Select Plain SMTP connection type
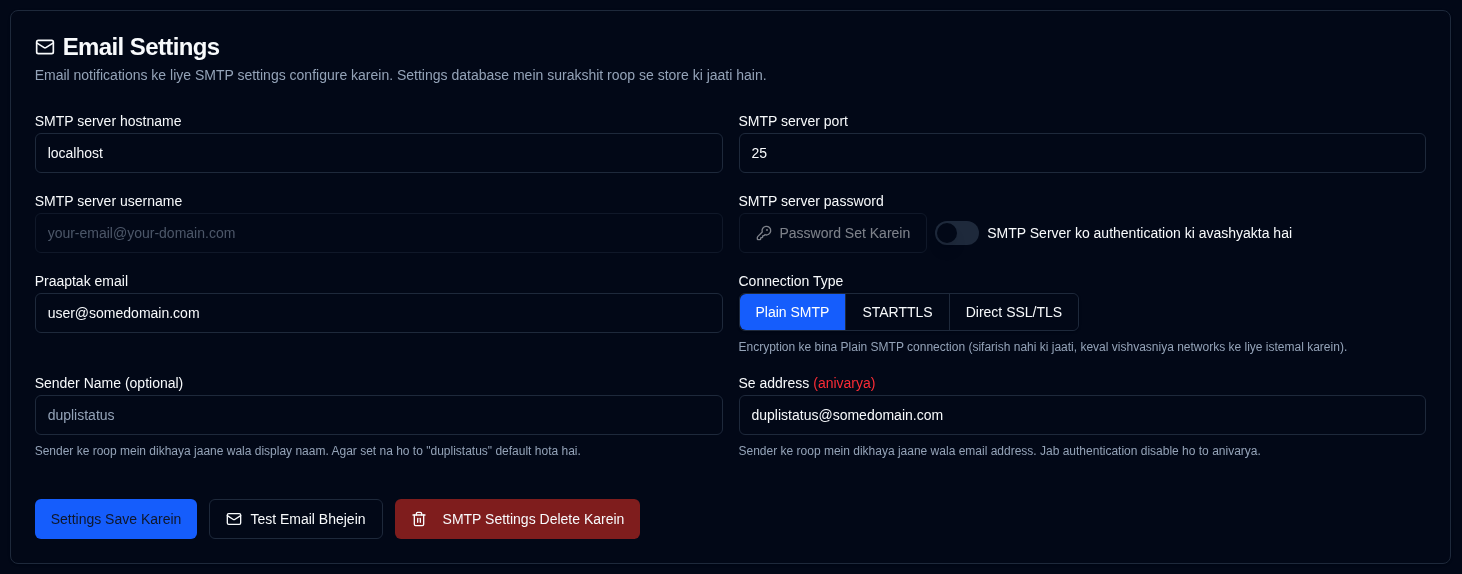 792,312
